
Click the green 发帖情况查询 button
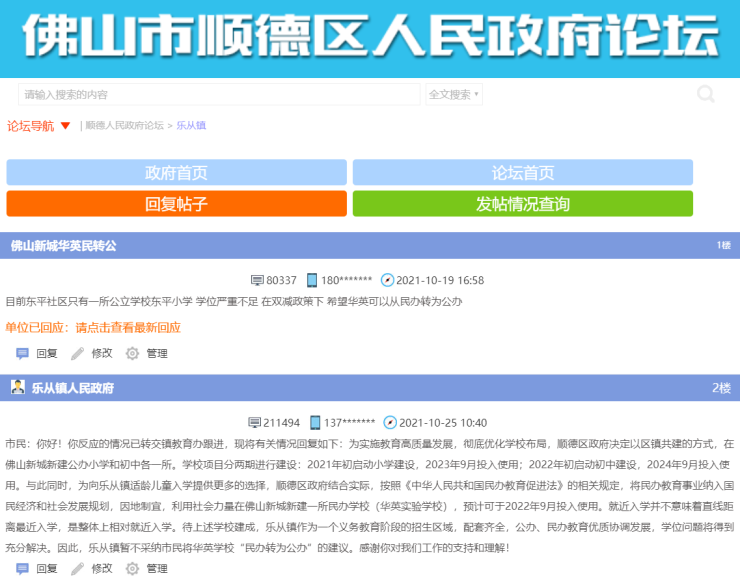pos(522,204)
